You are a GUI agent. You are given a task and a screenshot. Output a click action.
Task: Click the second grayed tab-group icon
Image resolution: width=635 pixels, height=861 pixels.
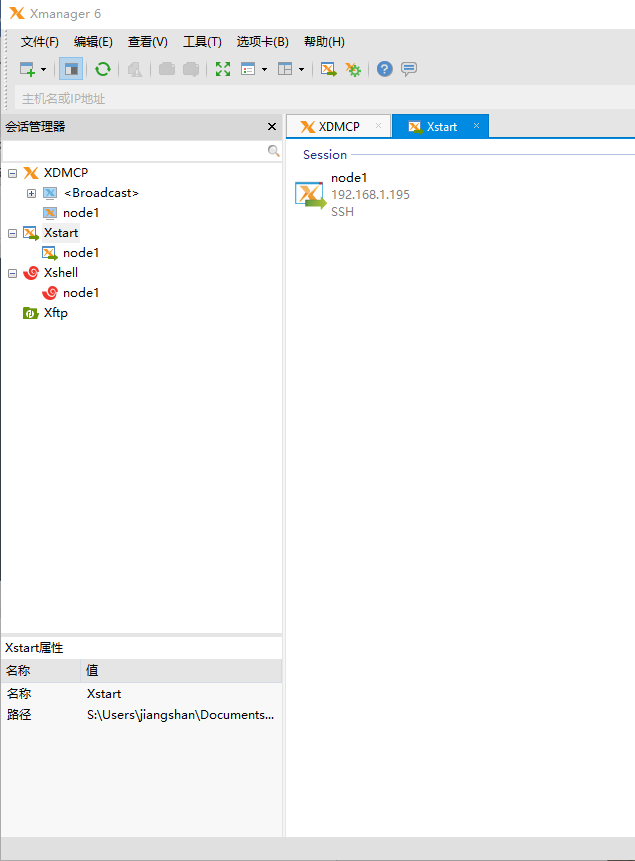[x=191, y=69]
